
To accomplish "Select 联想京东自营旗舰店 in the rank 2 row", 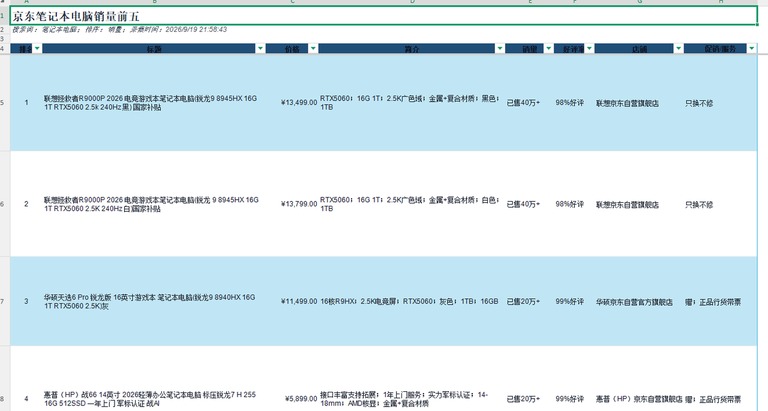I will [639, 204].
